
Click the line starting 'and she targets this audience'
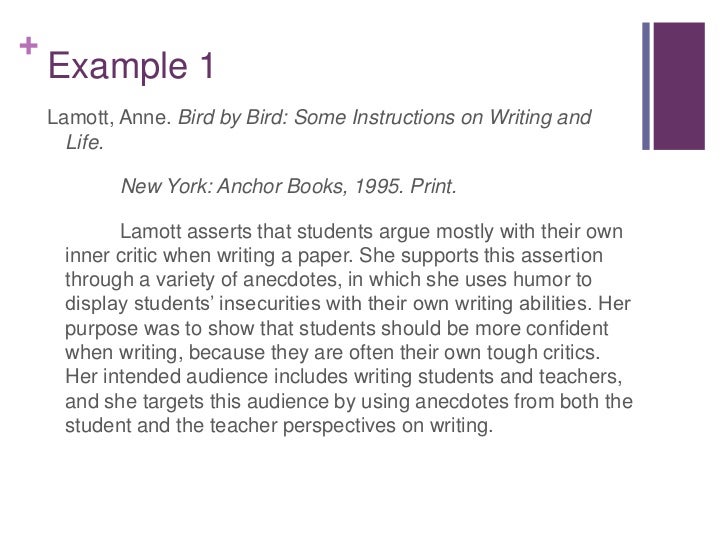pyautogui.click(x=349, y=401)
